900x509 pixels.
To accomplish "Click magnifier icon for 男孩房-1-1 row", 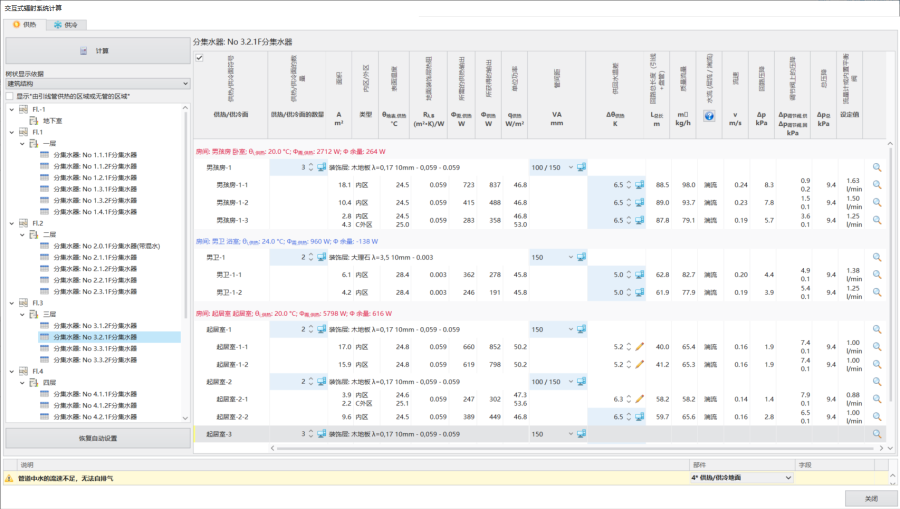I will coord(876,185).
